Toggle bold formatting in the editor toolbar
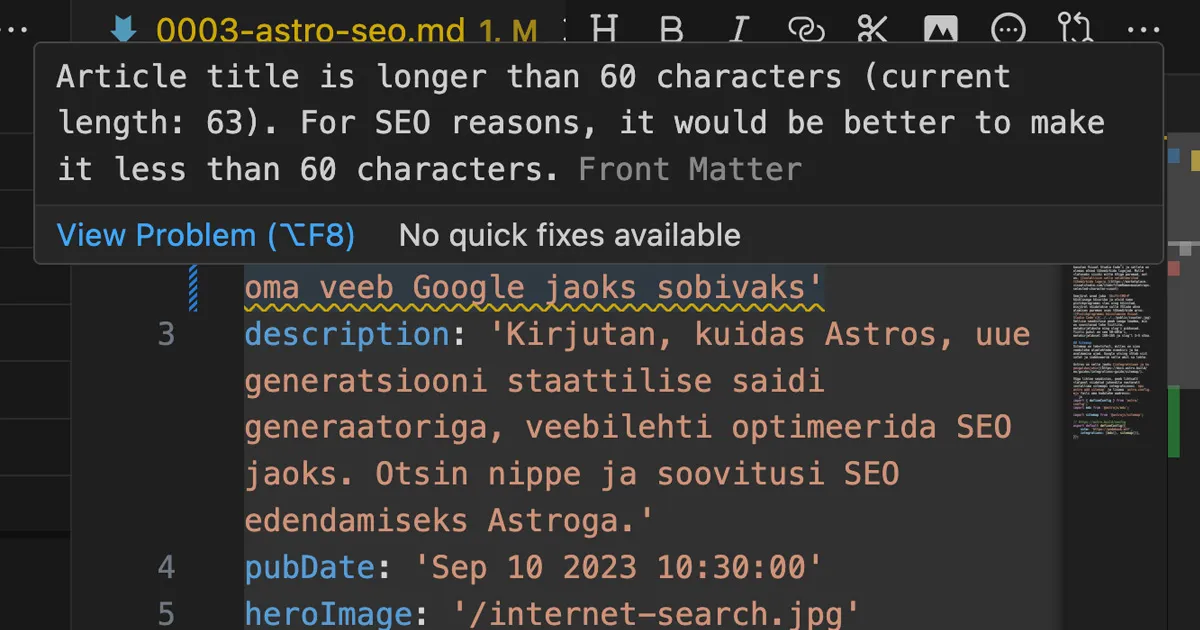The width and height of the screenshot is (1200, 630). 672,28
